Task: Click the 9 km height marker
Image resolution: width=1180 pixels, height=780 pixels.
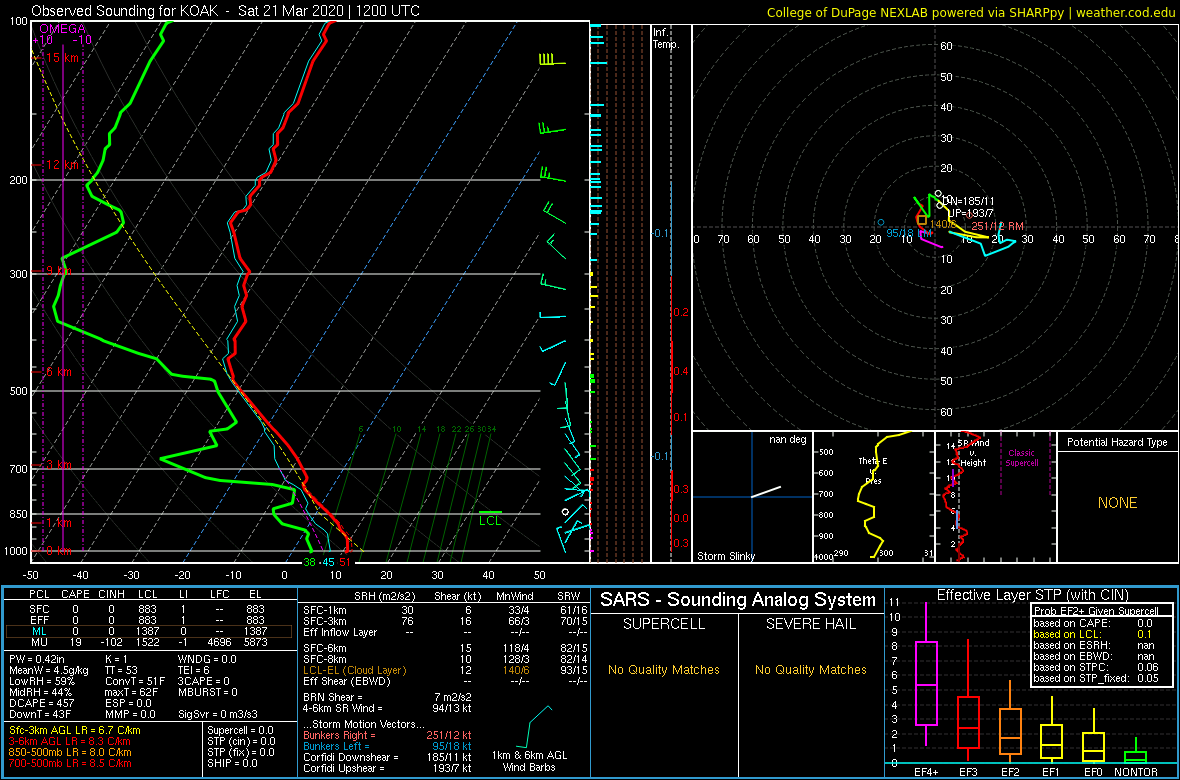Action: point(57,270)
